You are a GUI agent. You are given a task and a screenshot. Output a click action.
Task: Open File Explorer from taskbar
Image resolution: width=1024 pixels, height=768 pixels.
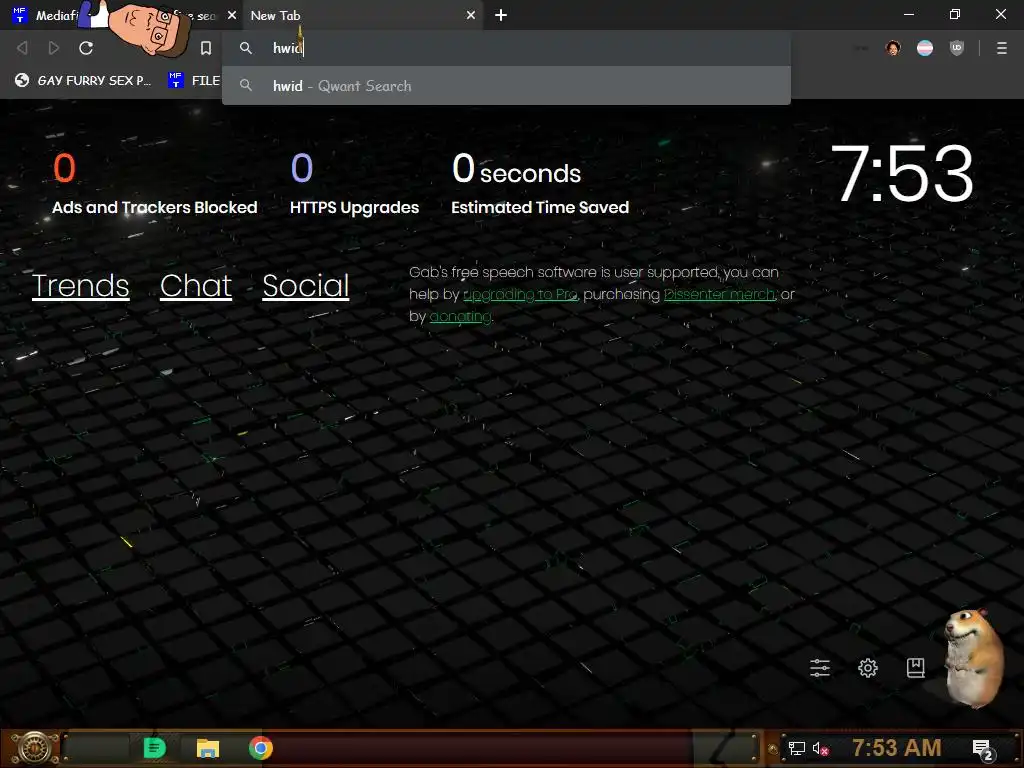[x=208, y=748]
